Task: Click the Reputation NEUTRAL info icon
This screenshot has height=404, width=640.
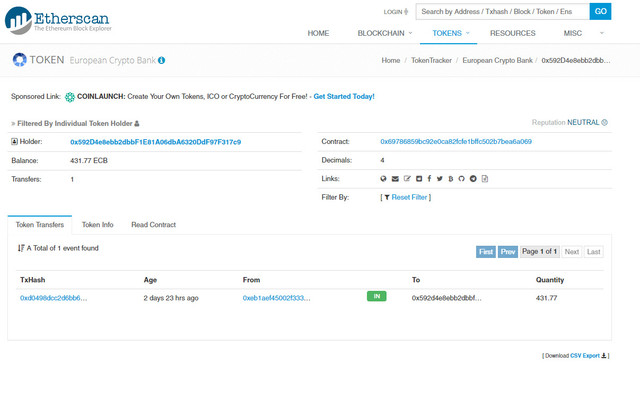Action: (x=604, y=122)
